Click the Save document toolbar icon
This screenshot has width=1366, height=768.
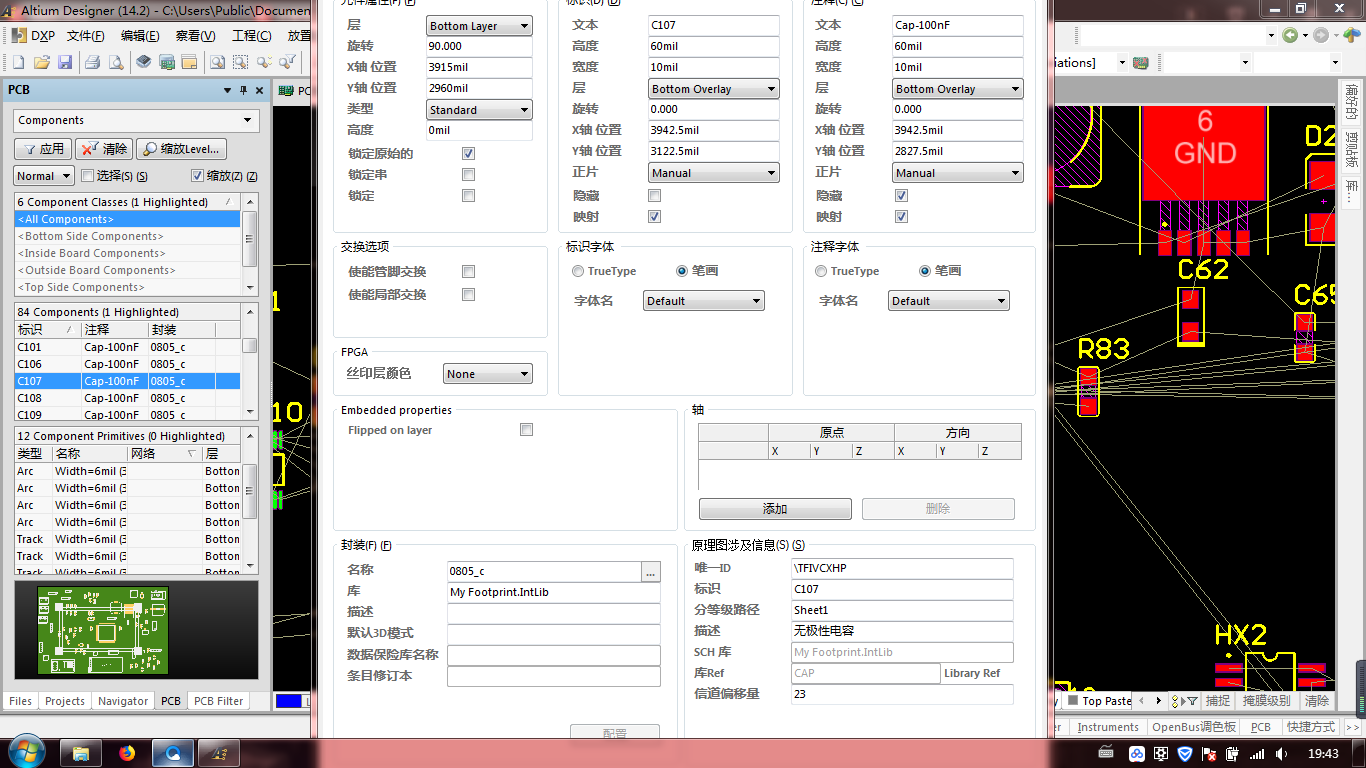click(x=65, y=63)
